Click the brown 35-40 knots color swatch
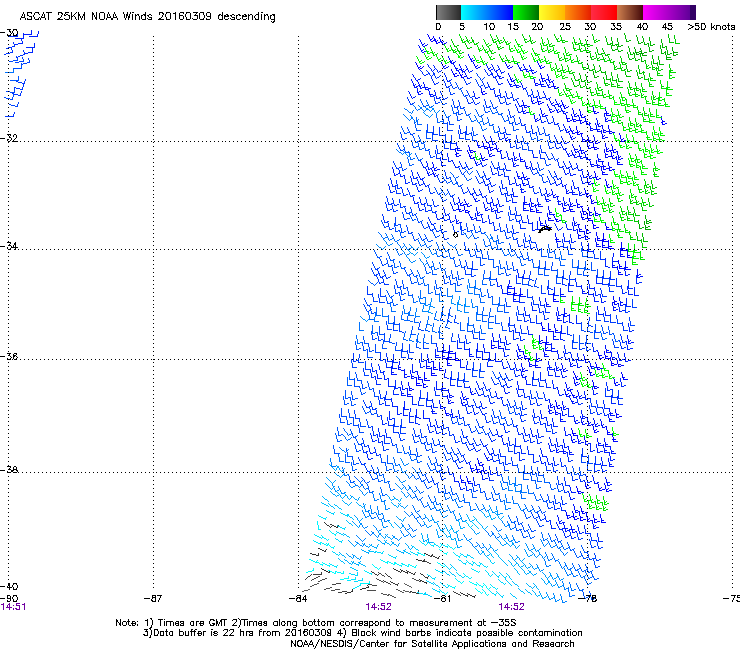Screen dimensions: 740x650 click(x=630, y=12)
